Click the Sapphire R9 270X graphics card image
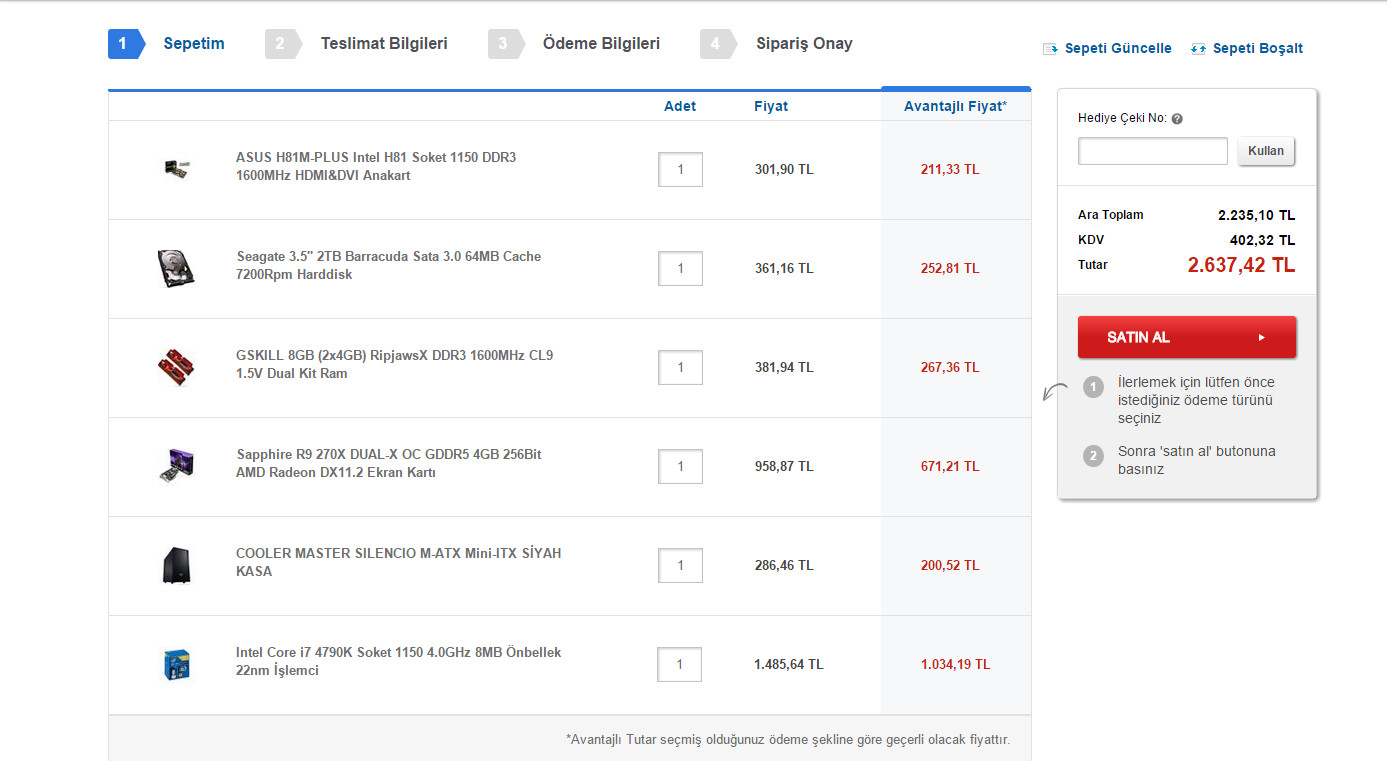Image resolution: width=1387 pixels, height=761 pixels. tap(176, 466)
